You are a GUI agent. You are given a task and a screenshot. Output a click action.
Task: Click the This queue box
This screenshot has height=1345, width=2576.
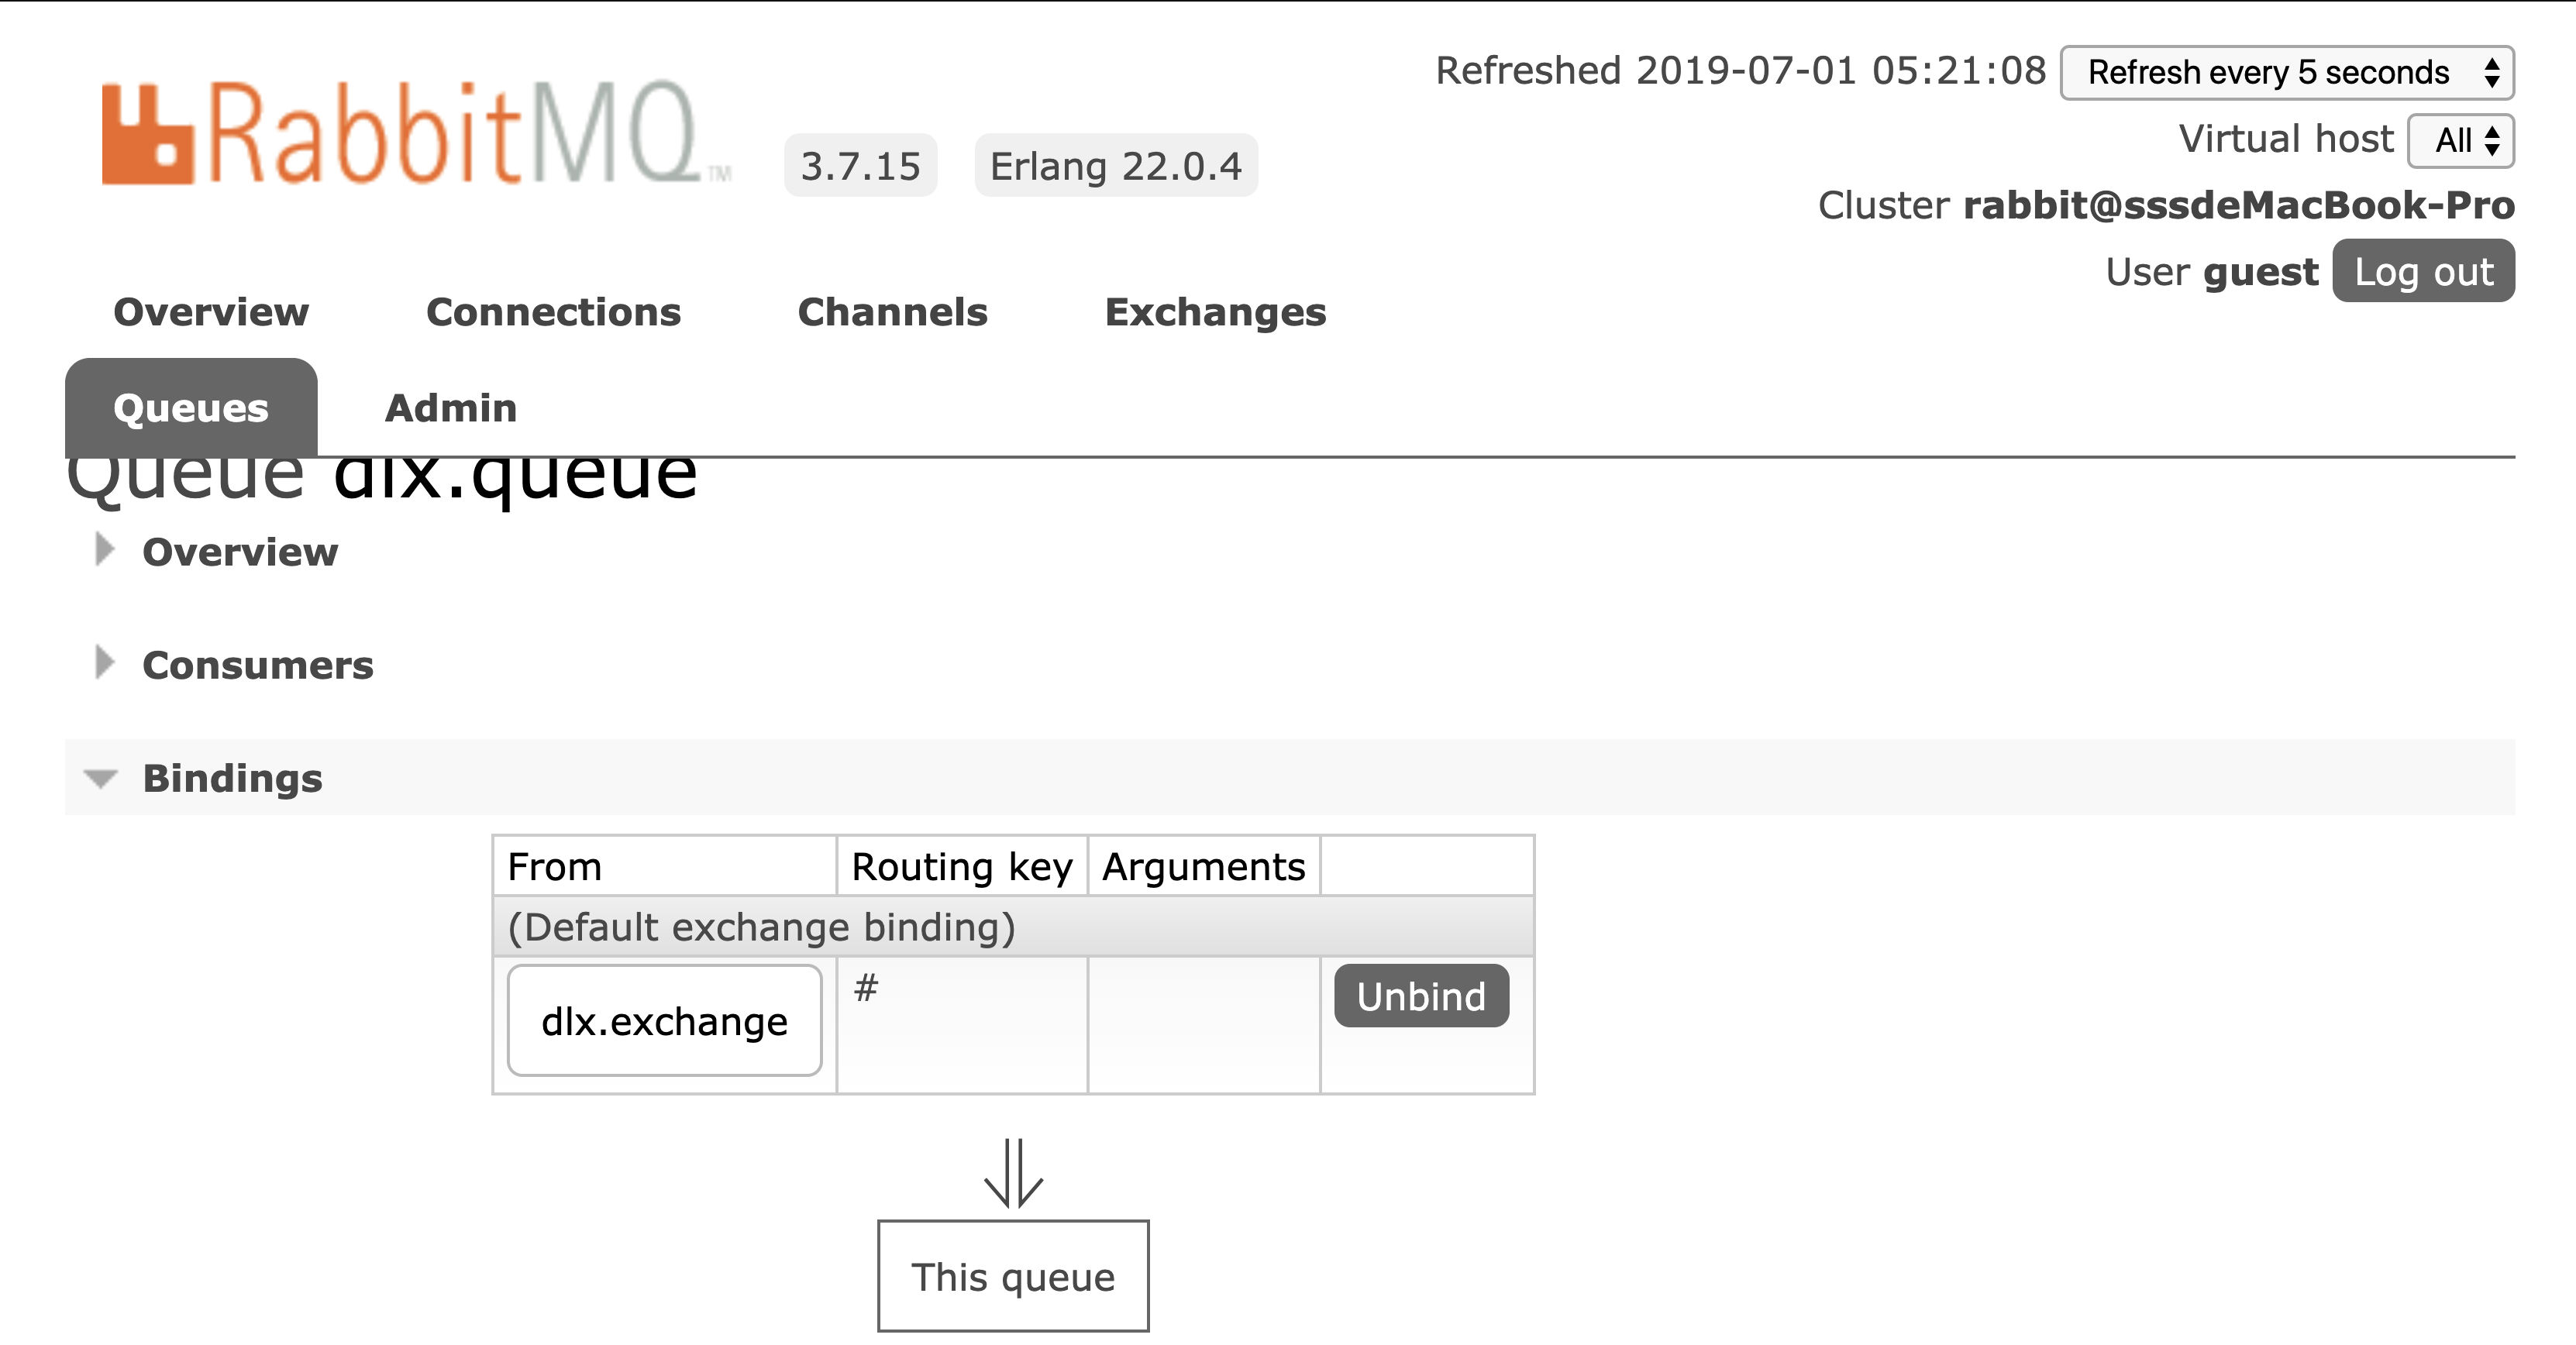click(x=1013, y=1276)
